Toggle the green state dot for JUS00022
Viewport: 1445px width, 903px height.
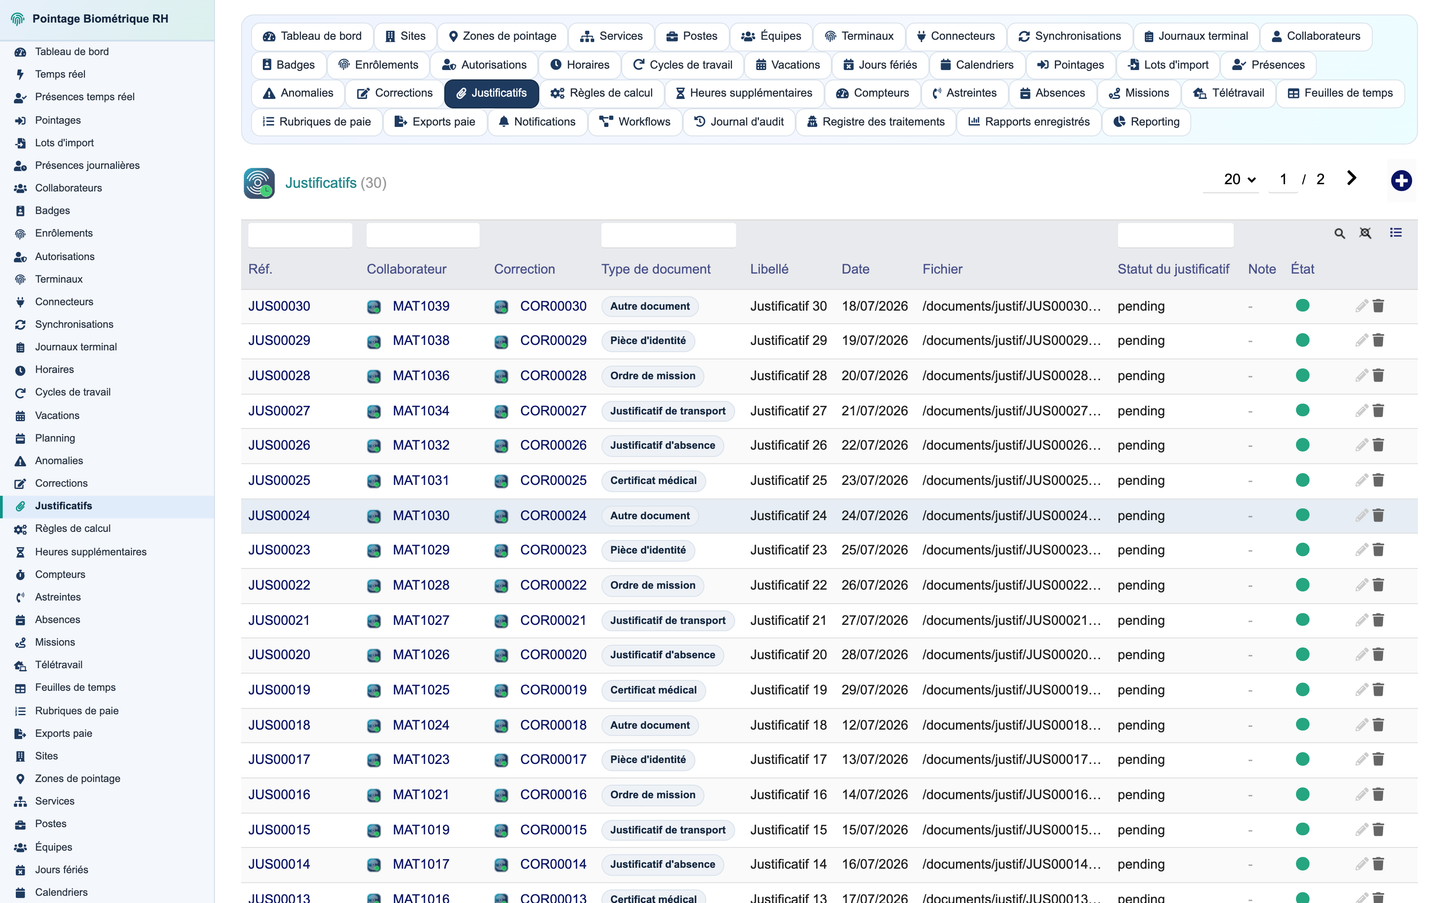point(1302,585)
